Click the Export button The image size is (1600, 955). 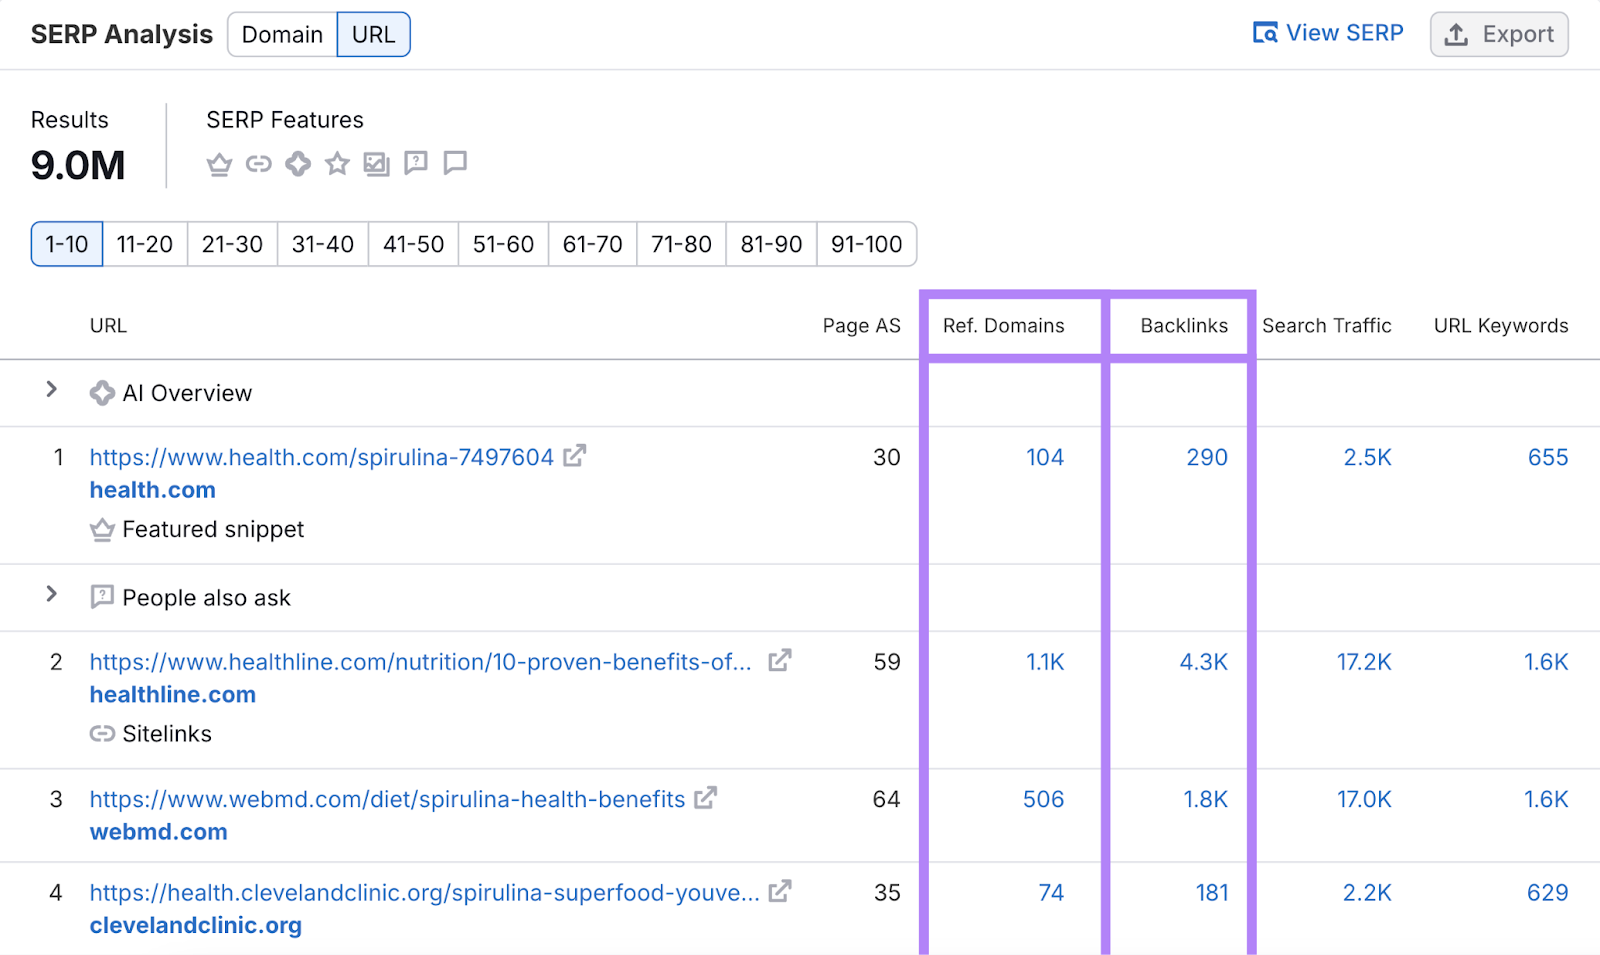[x=1499, y=34]
